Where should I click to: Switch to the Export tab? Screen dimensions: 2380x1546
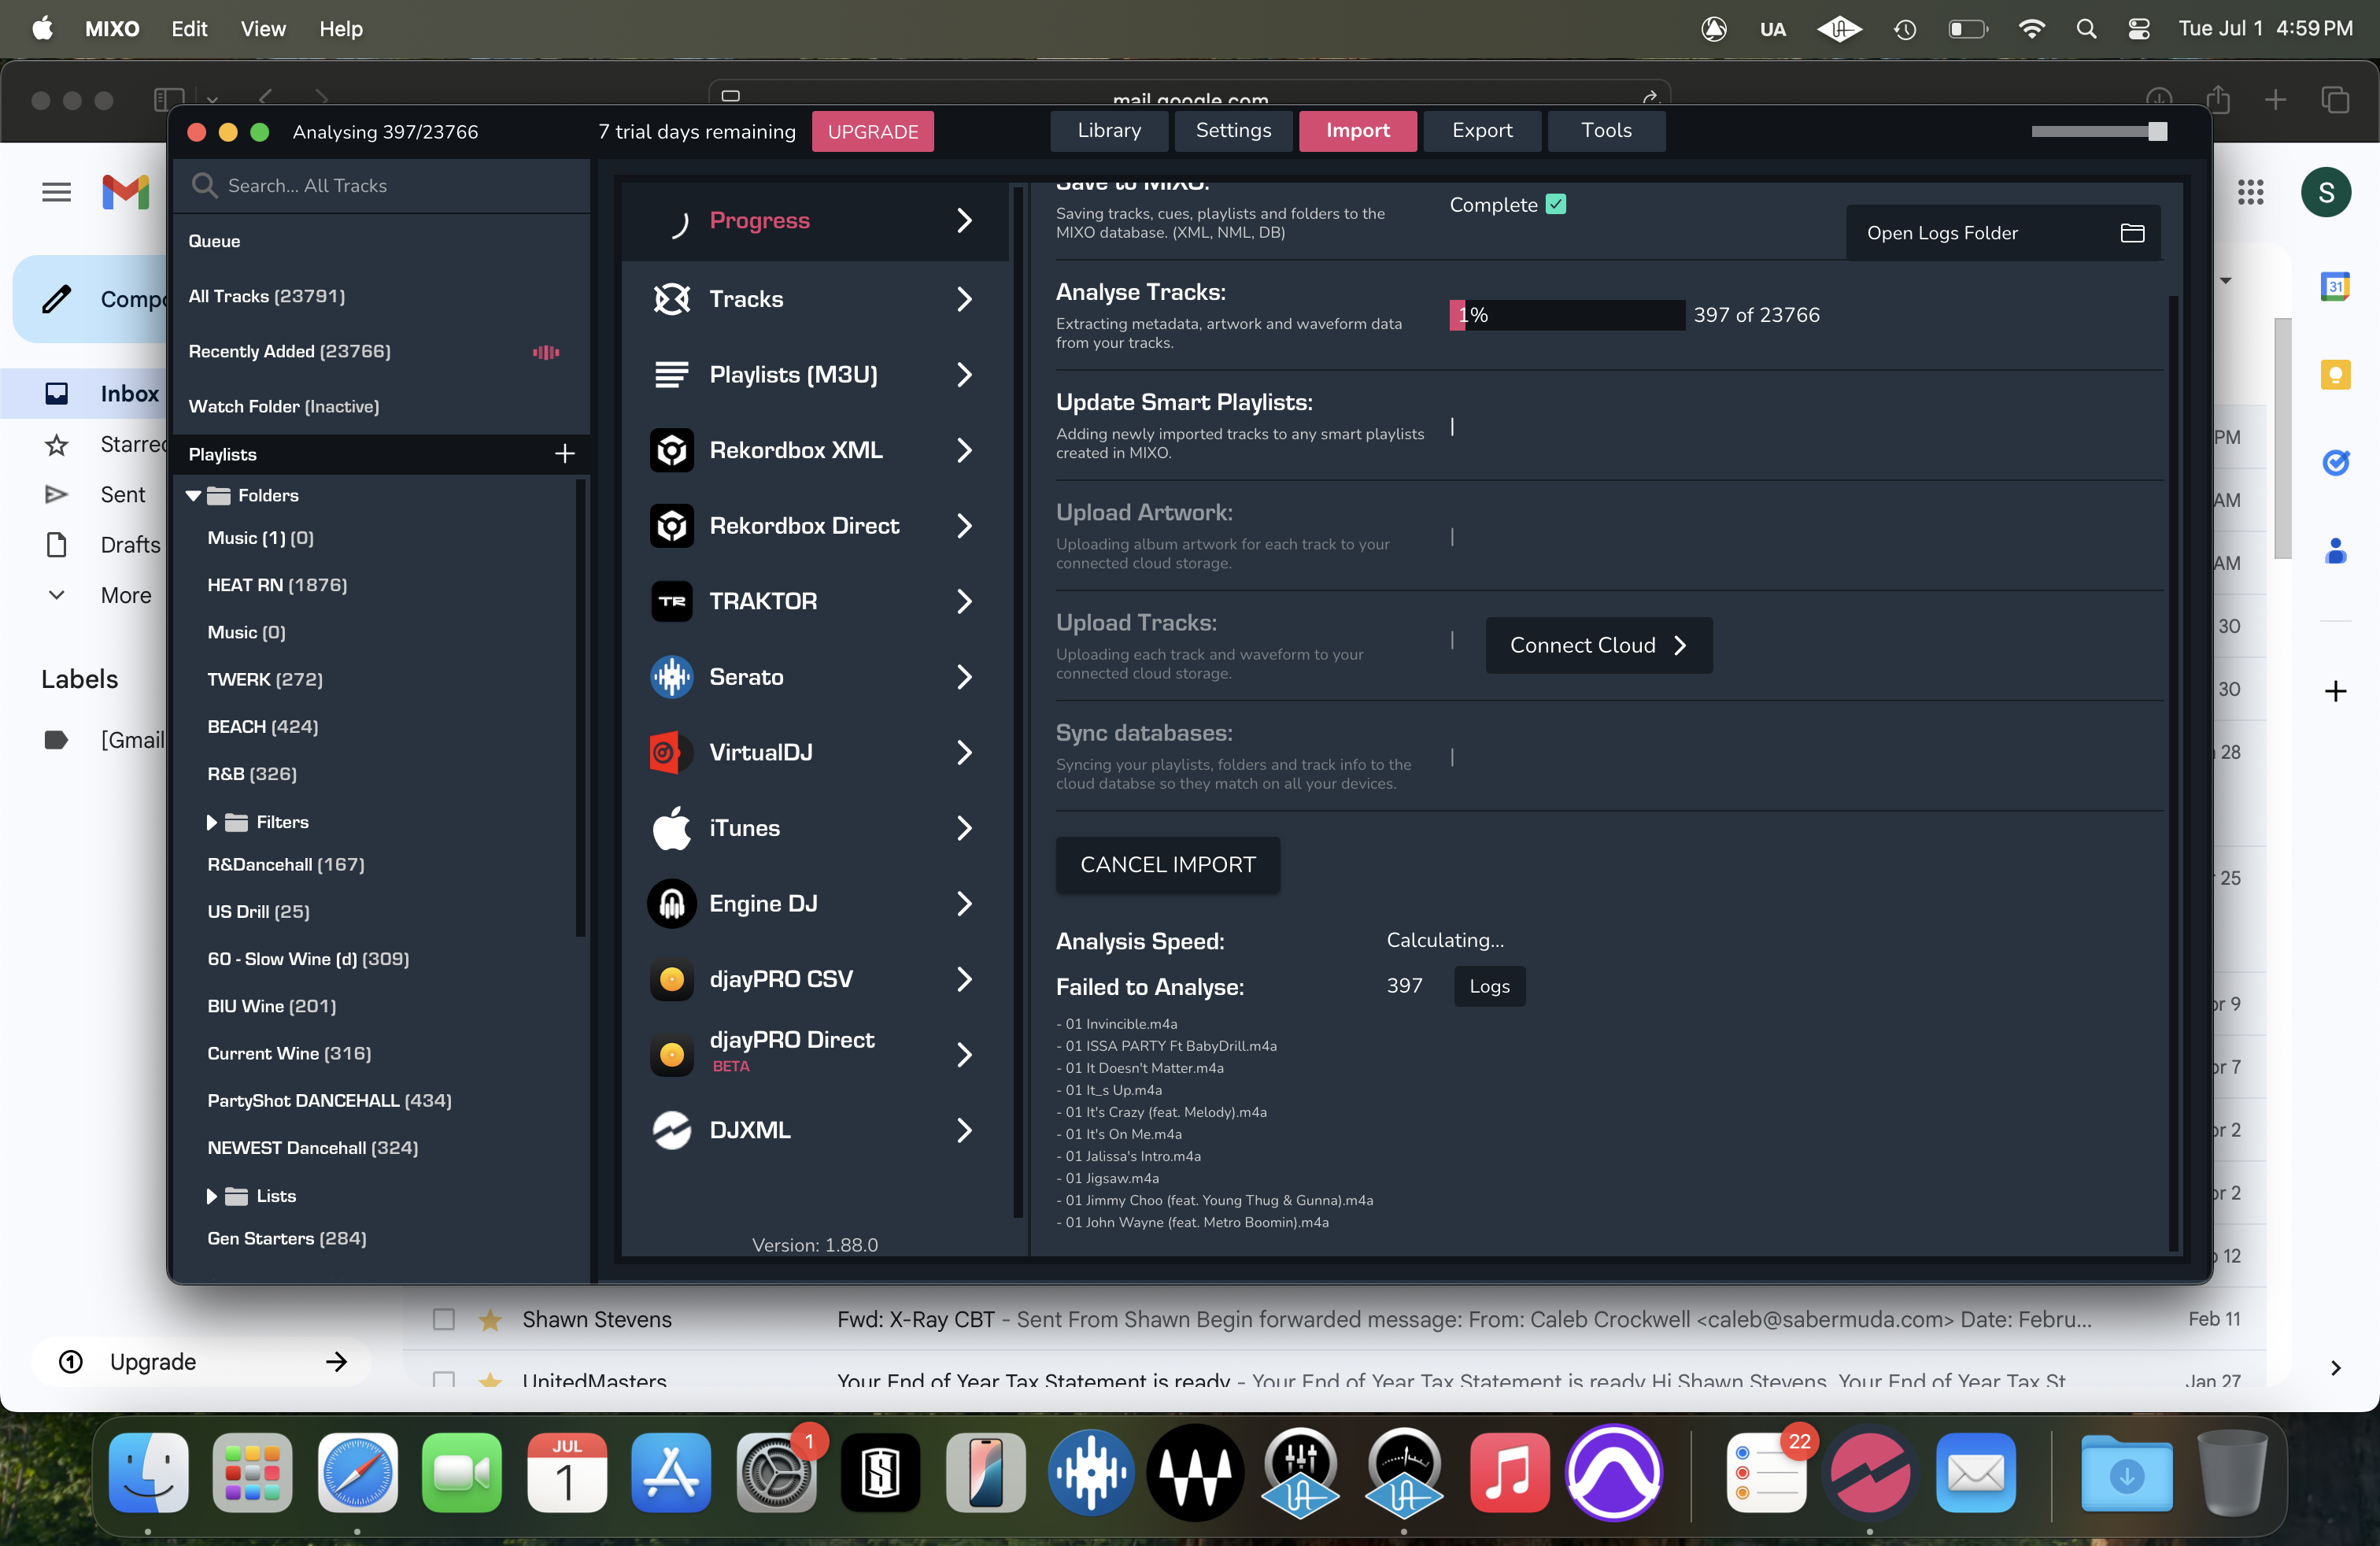1481,131
